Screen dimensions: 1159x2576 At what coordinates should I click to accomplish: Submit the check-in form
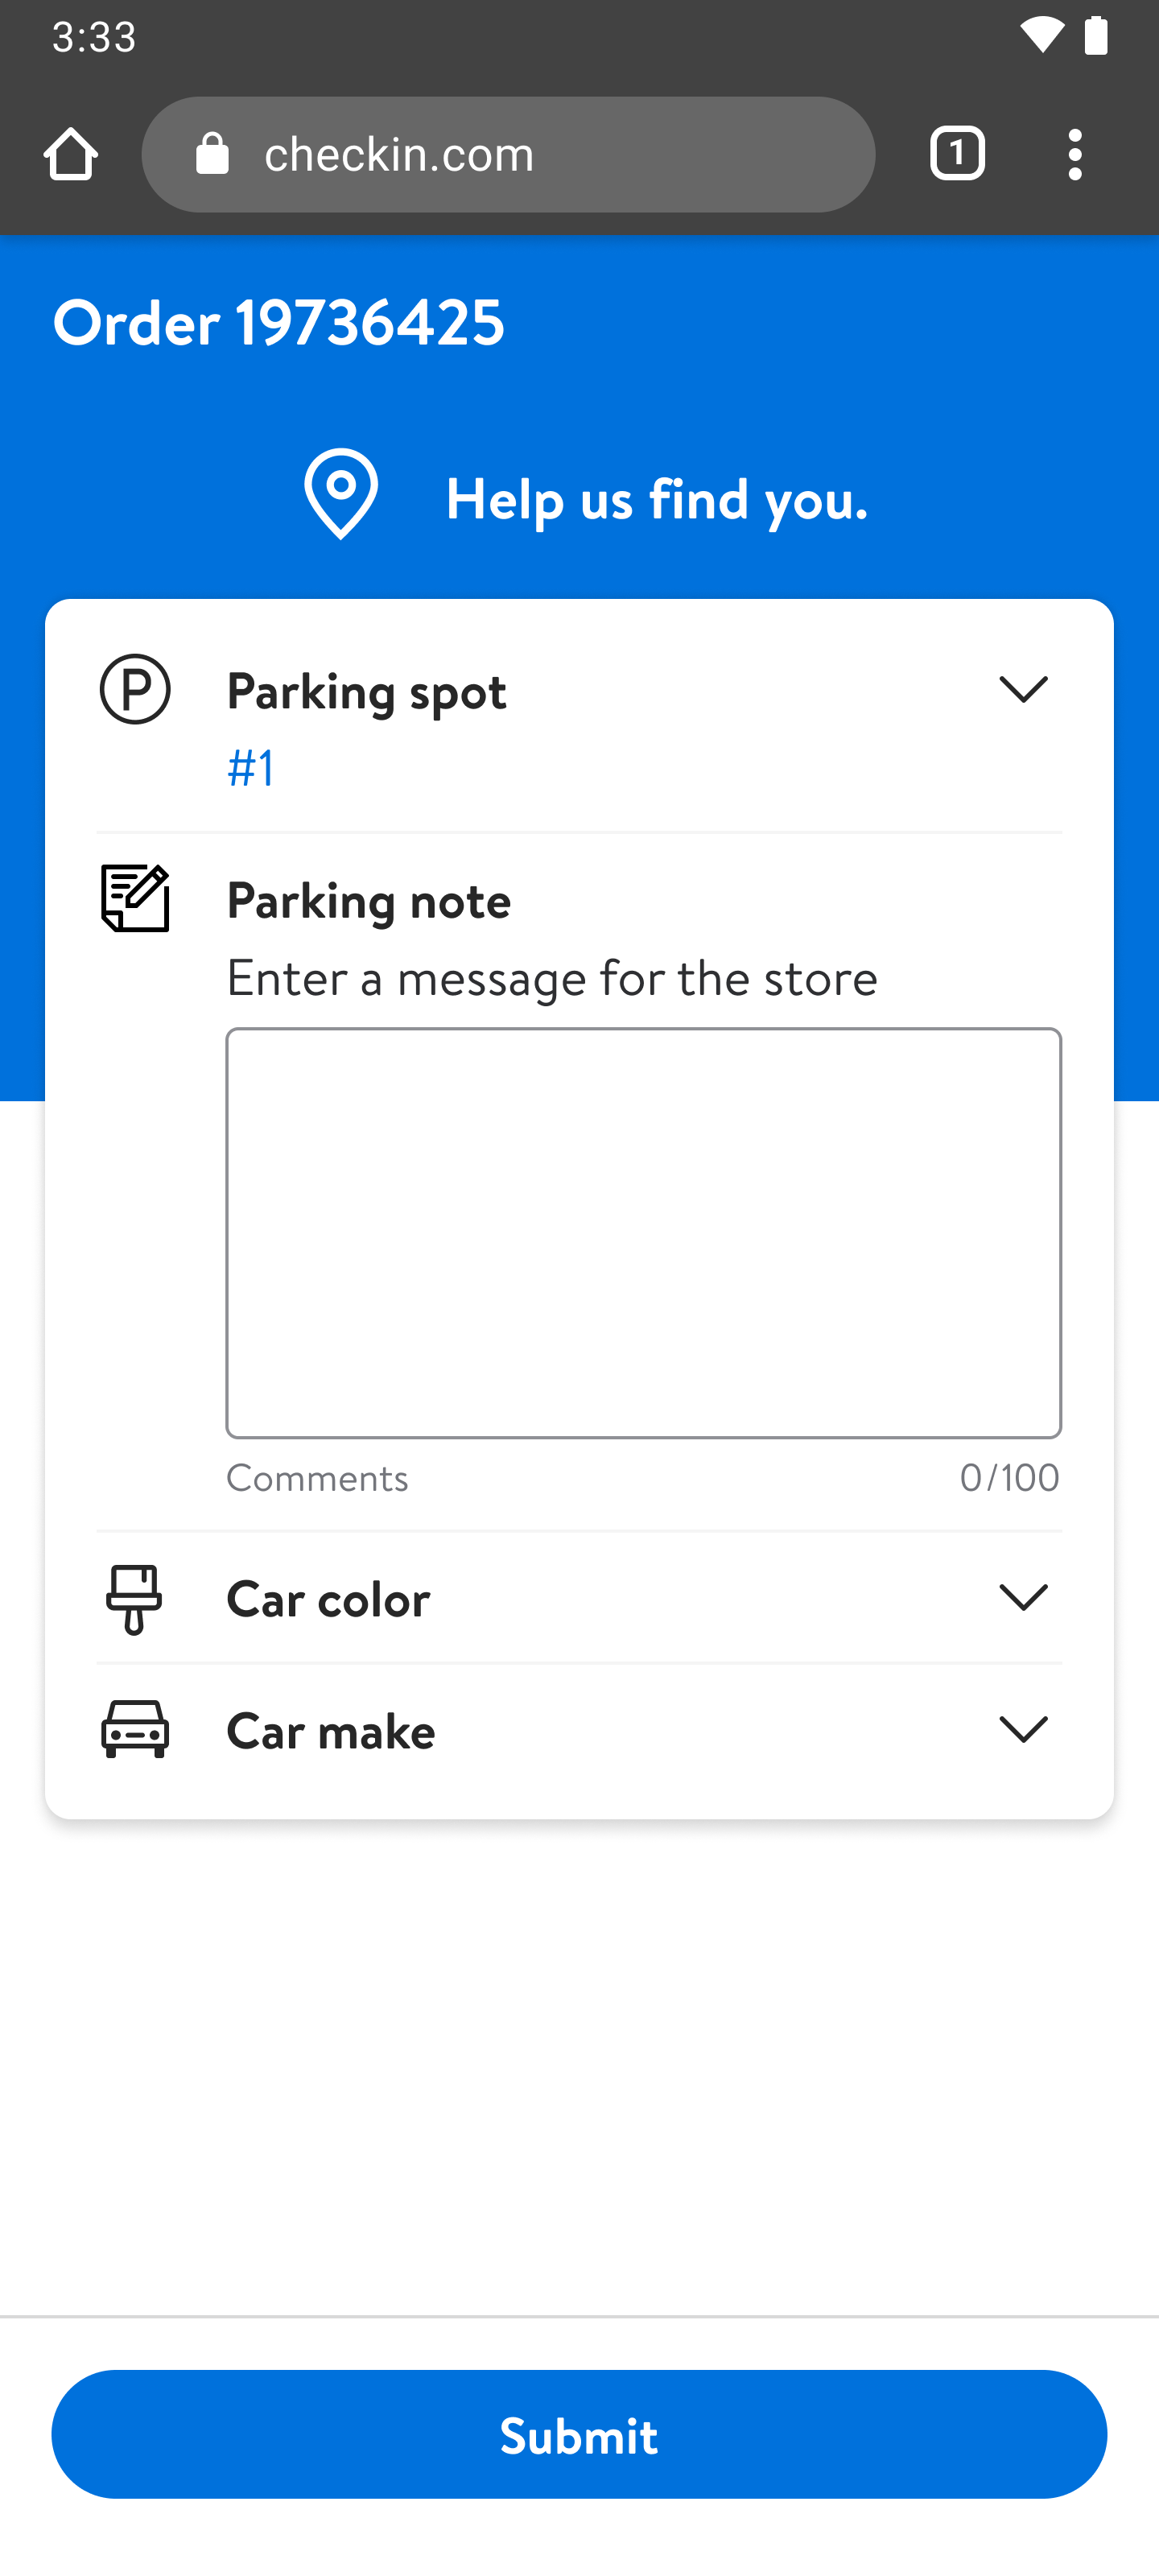tap(579, 2434)
